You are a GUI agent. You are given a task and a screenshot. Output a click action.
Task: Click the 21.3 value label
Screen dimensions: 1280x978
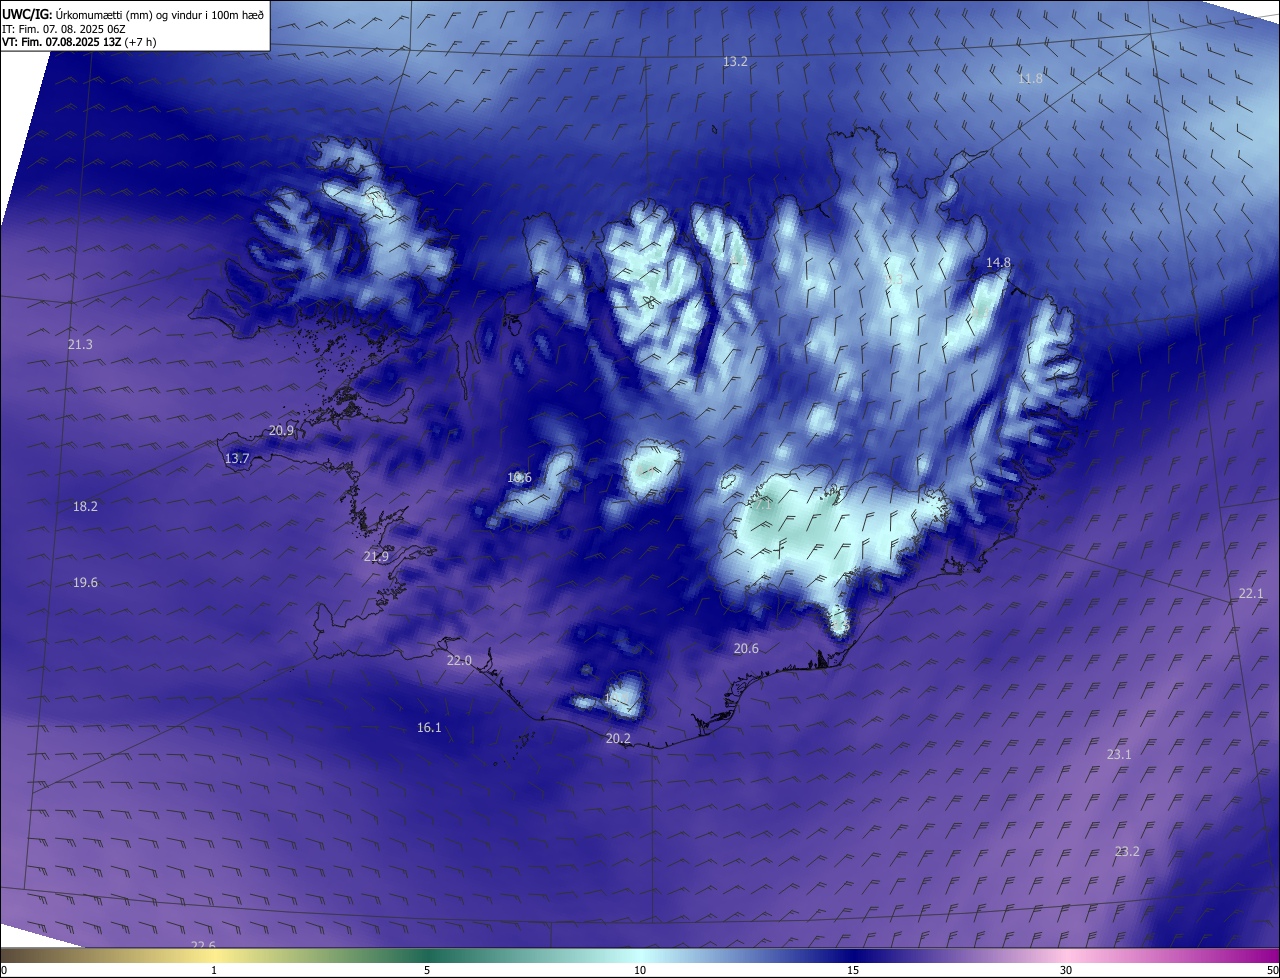80,344
